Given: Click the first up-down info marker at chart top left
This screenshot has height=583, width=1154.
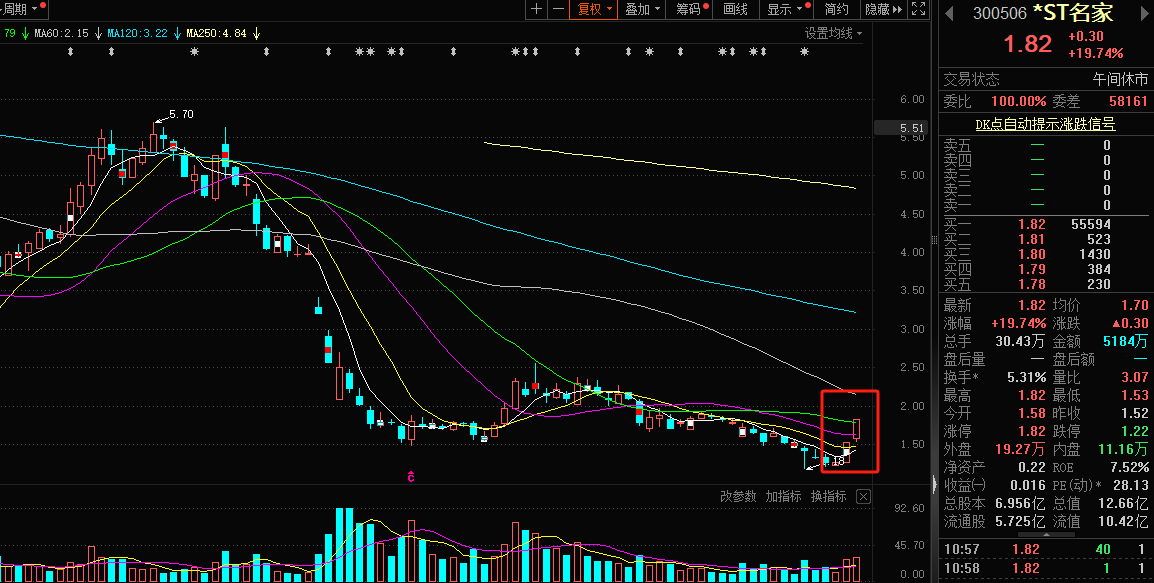Looking at the screenshot, I should pyautogui.click(x=71, y=52).
